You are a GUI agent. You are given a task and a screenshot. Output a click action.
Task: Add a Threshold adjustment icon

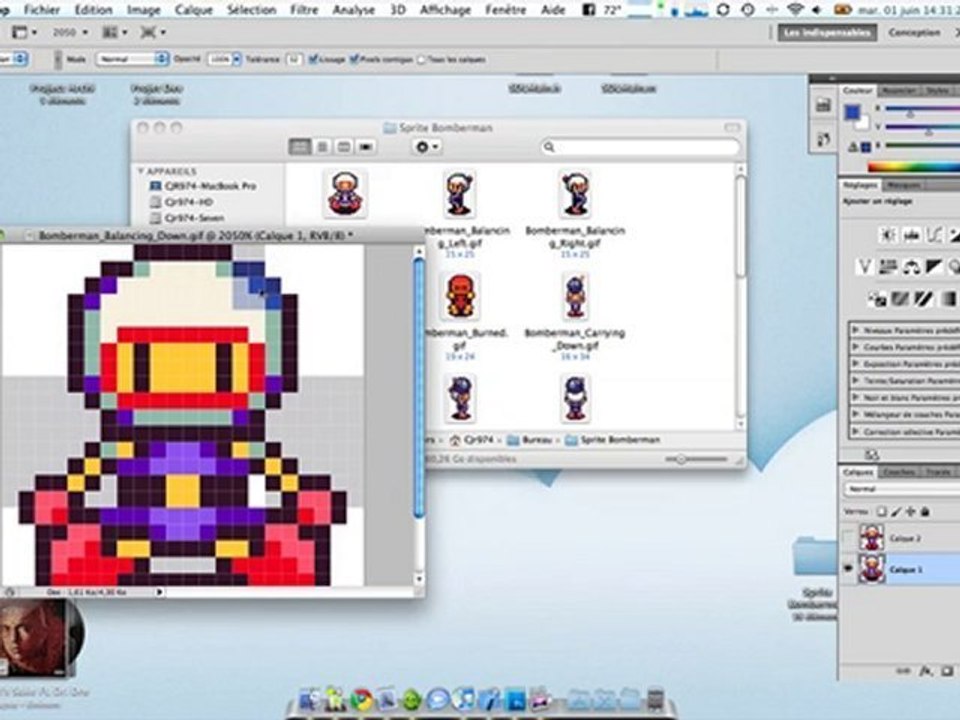[923, 299]
